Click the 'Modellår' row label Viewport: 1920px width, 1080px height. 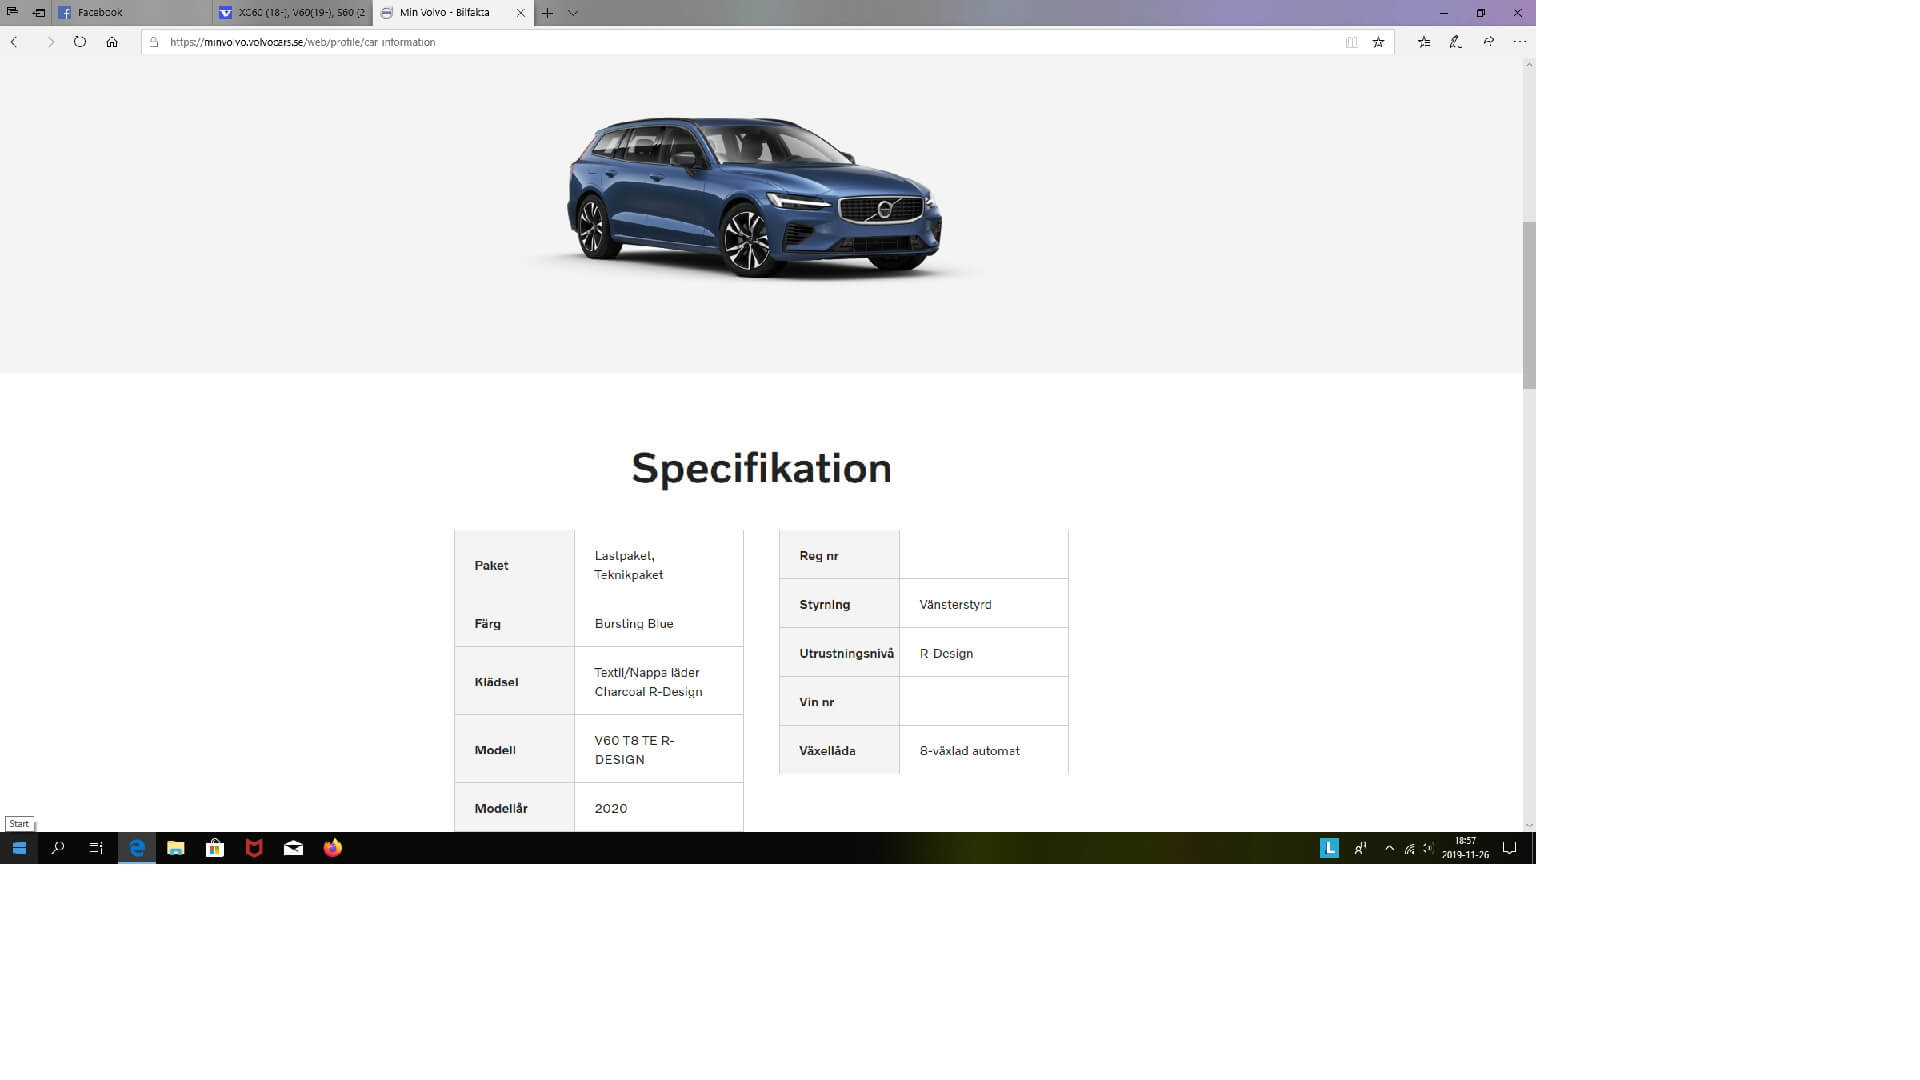click(501, 808)
